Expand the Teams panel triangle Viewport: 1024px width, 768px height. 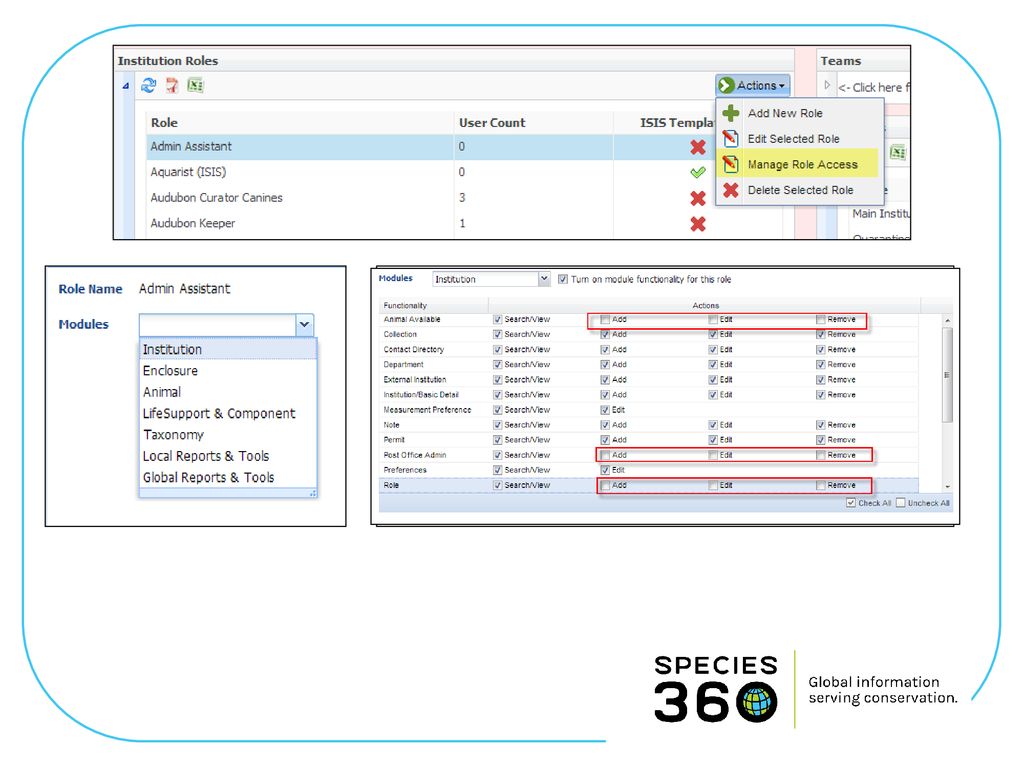pyautogui.click(x=827, y=86)
